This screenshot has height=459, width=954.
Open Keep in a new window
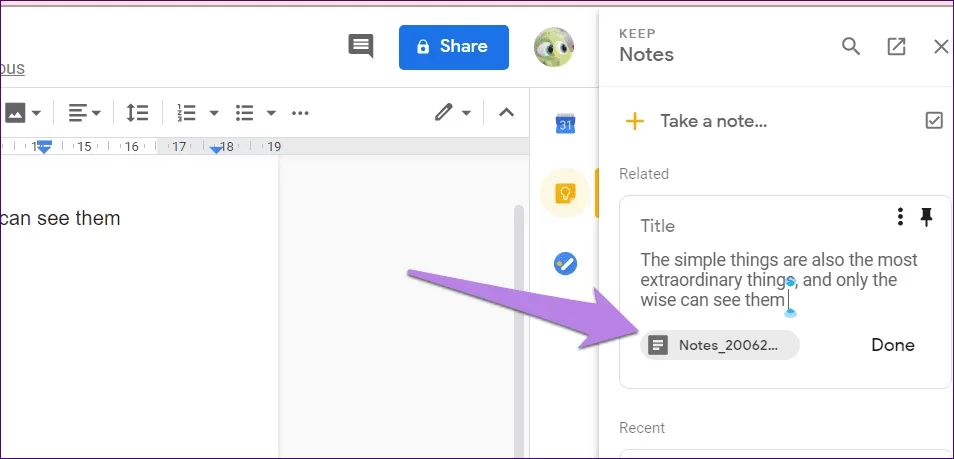[x=896, y=47]
